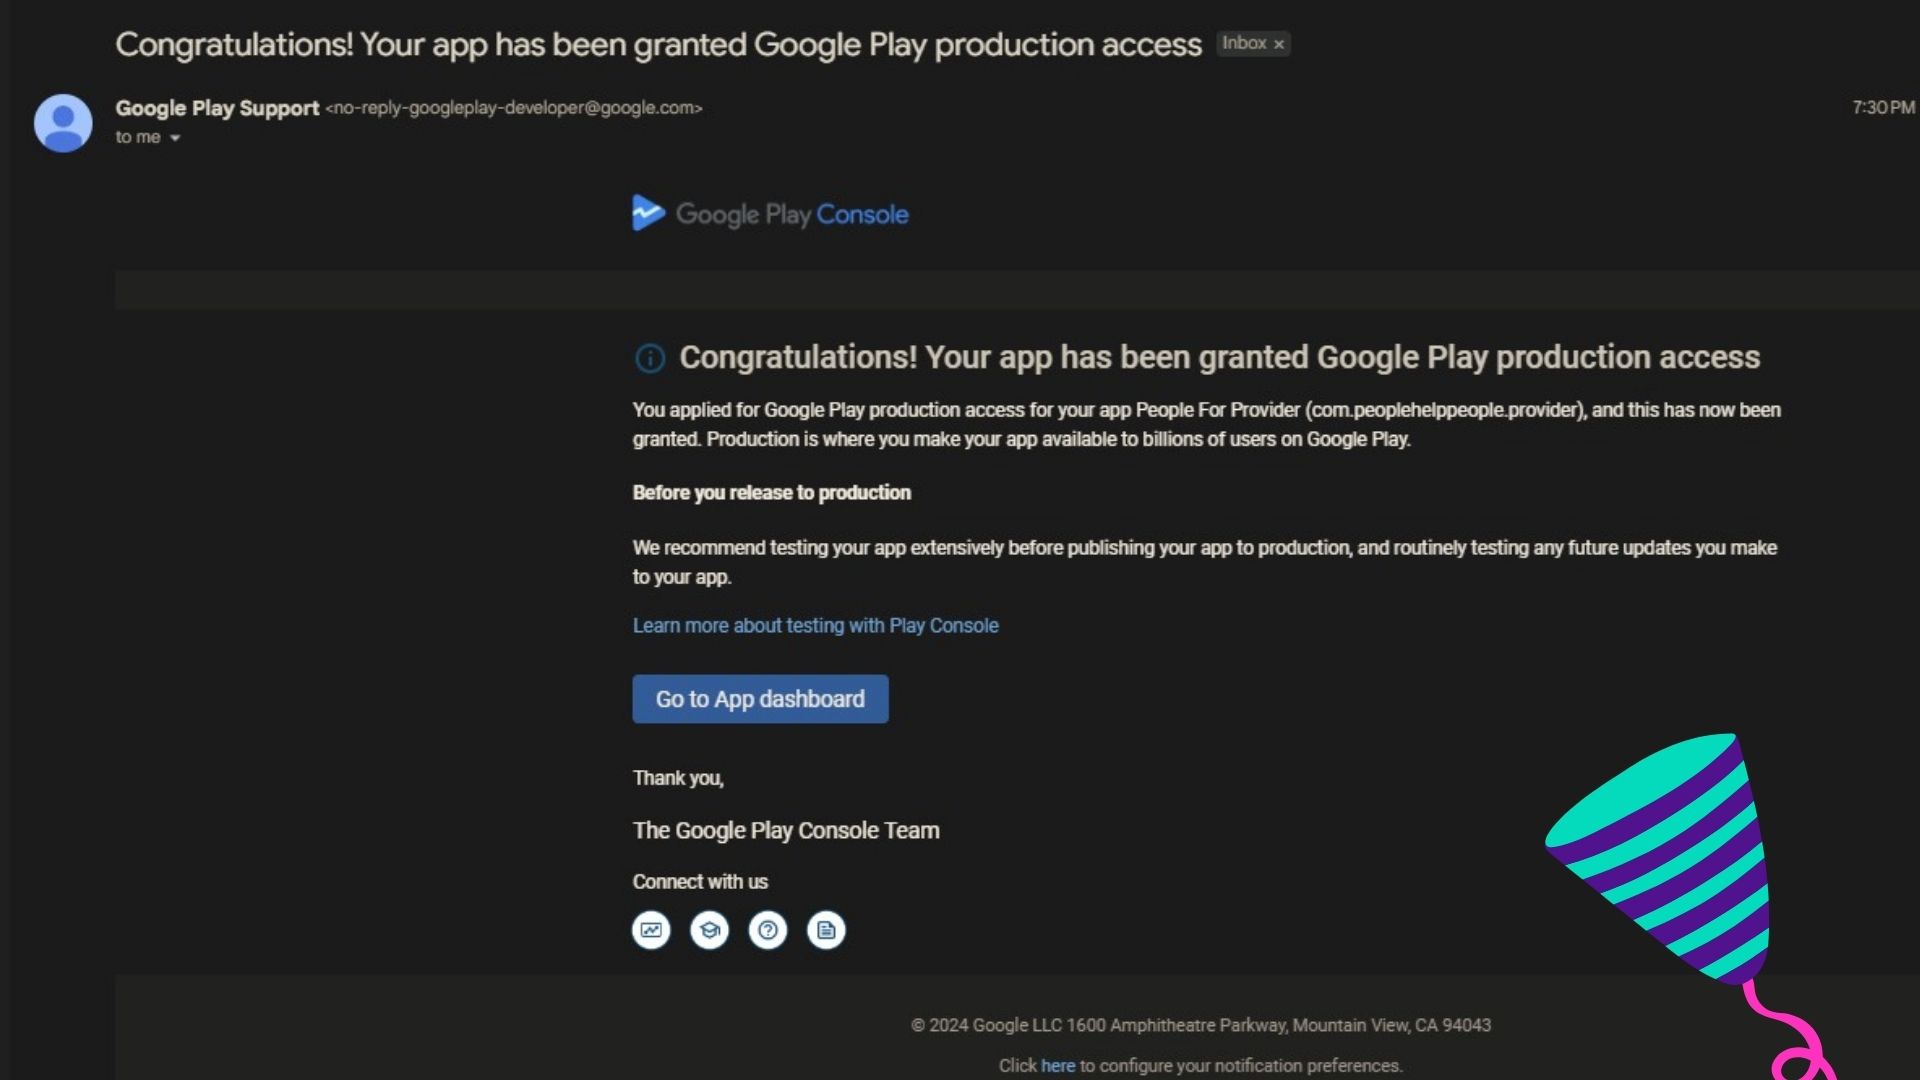Expand the 'to me' recipient details
Screen dimensions: 1920x1080
point(137,137)
